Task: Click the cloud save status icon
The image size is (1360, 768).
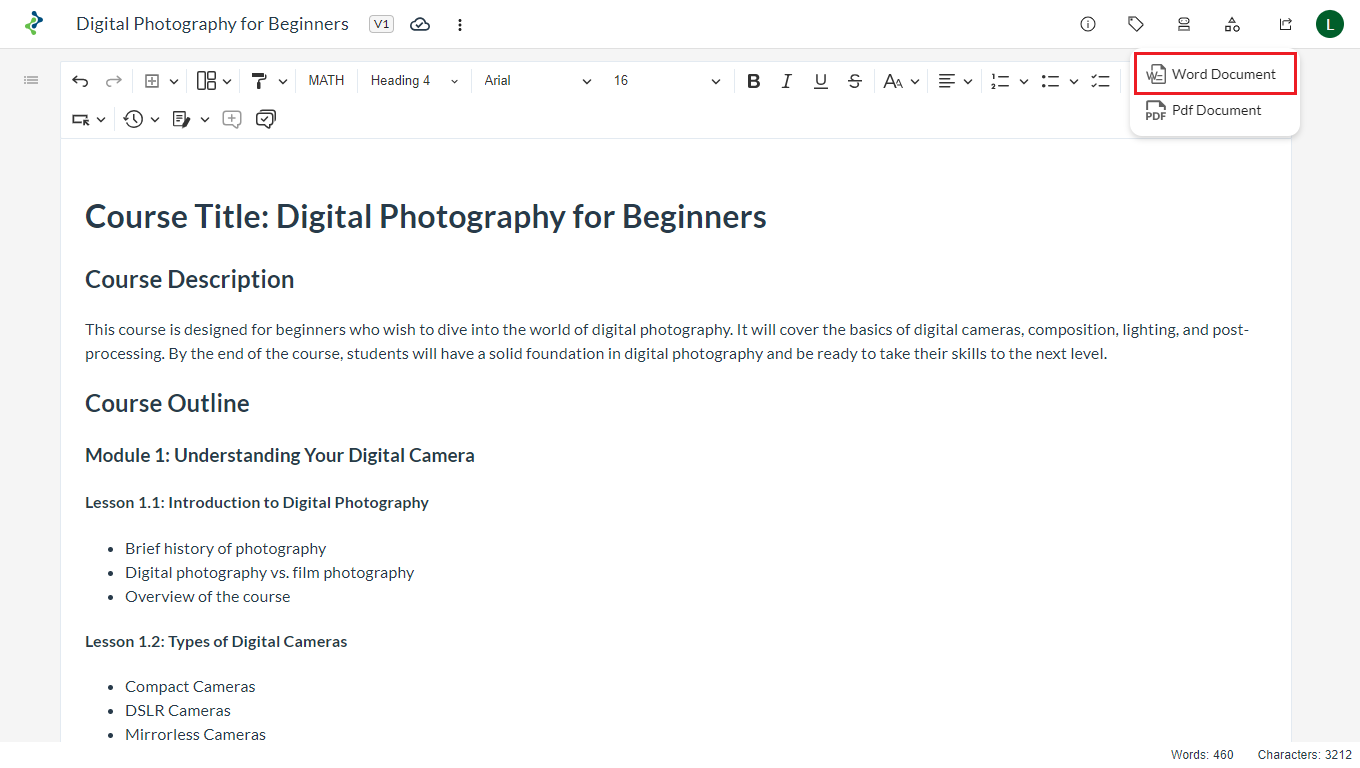Action: [420, 24]
